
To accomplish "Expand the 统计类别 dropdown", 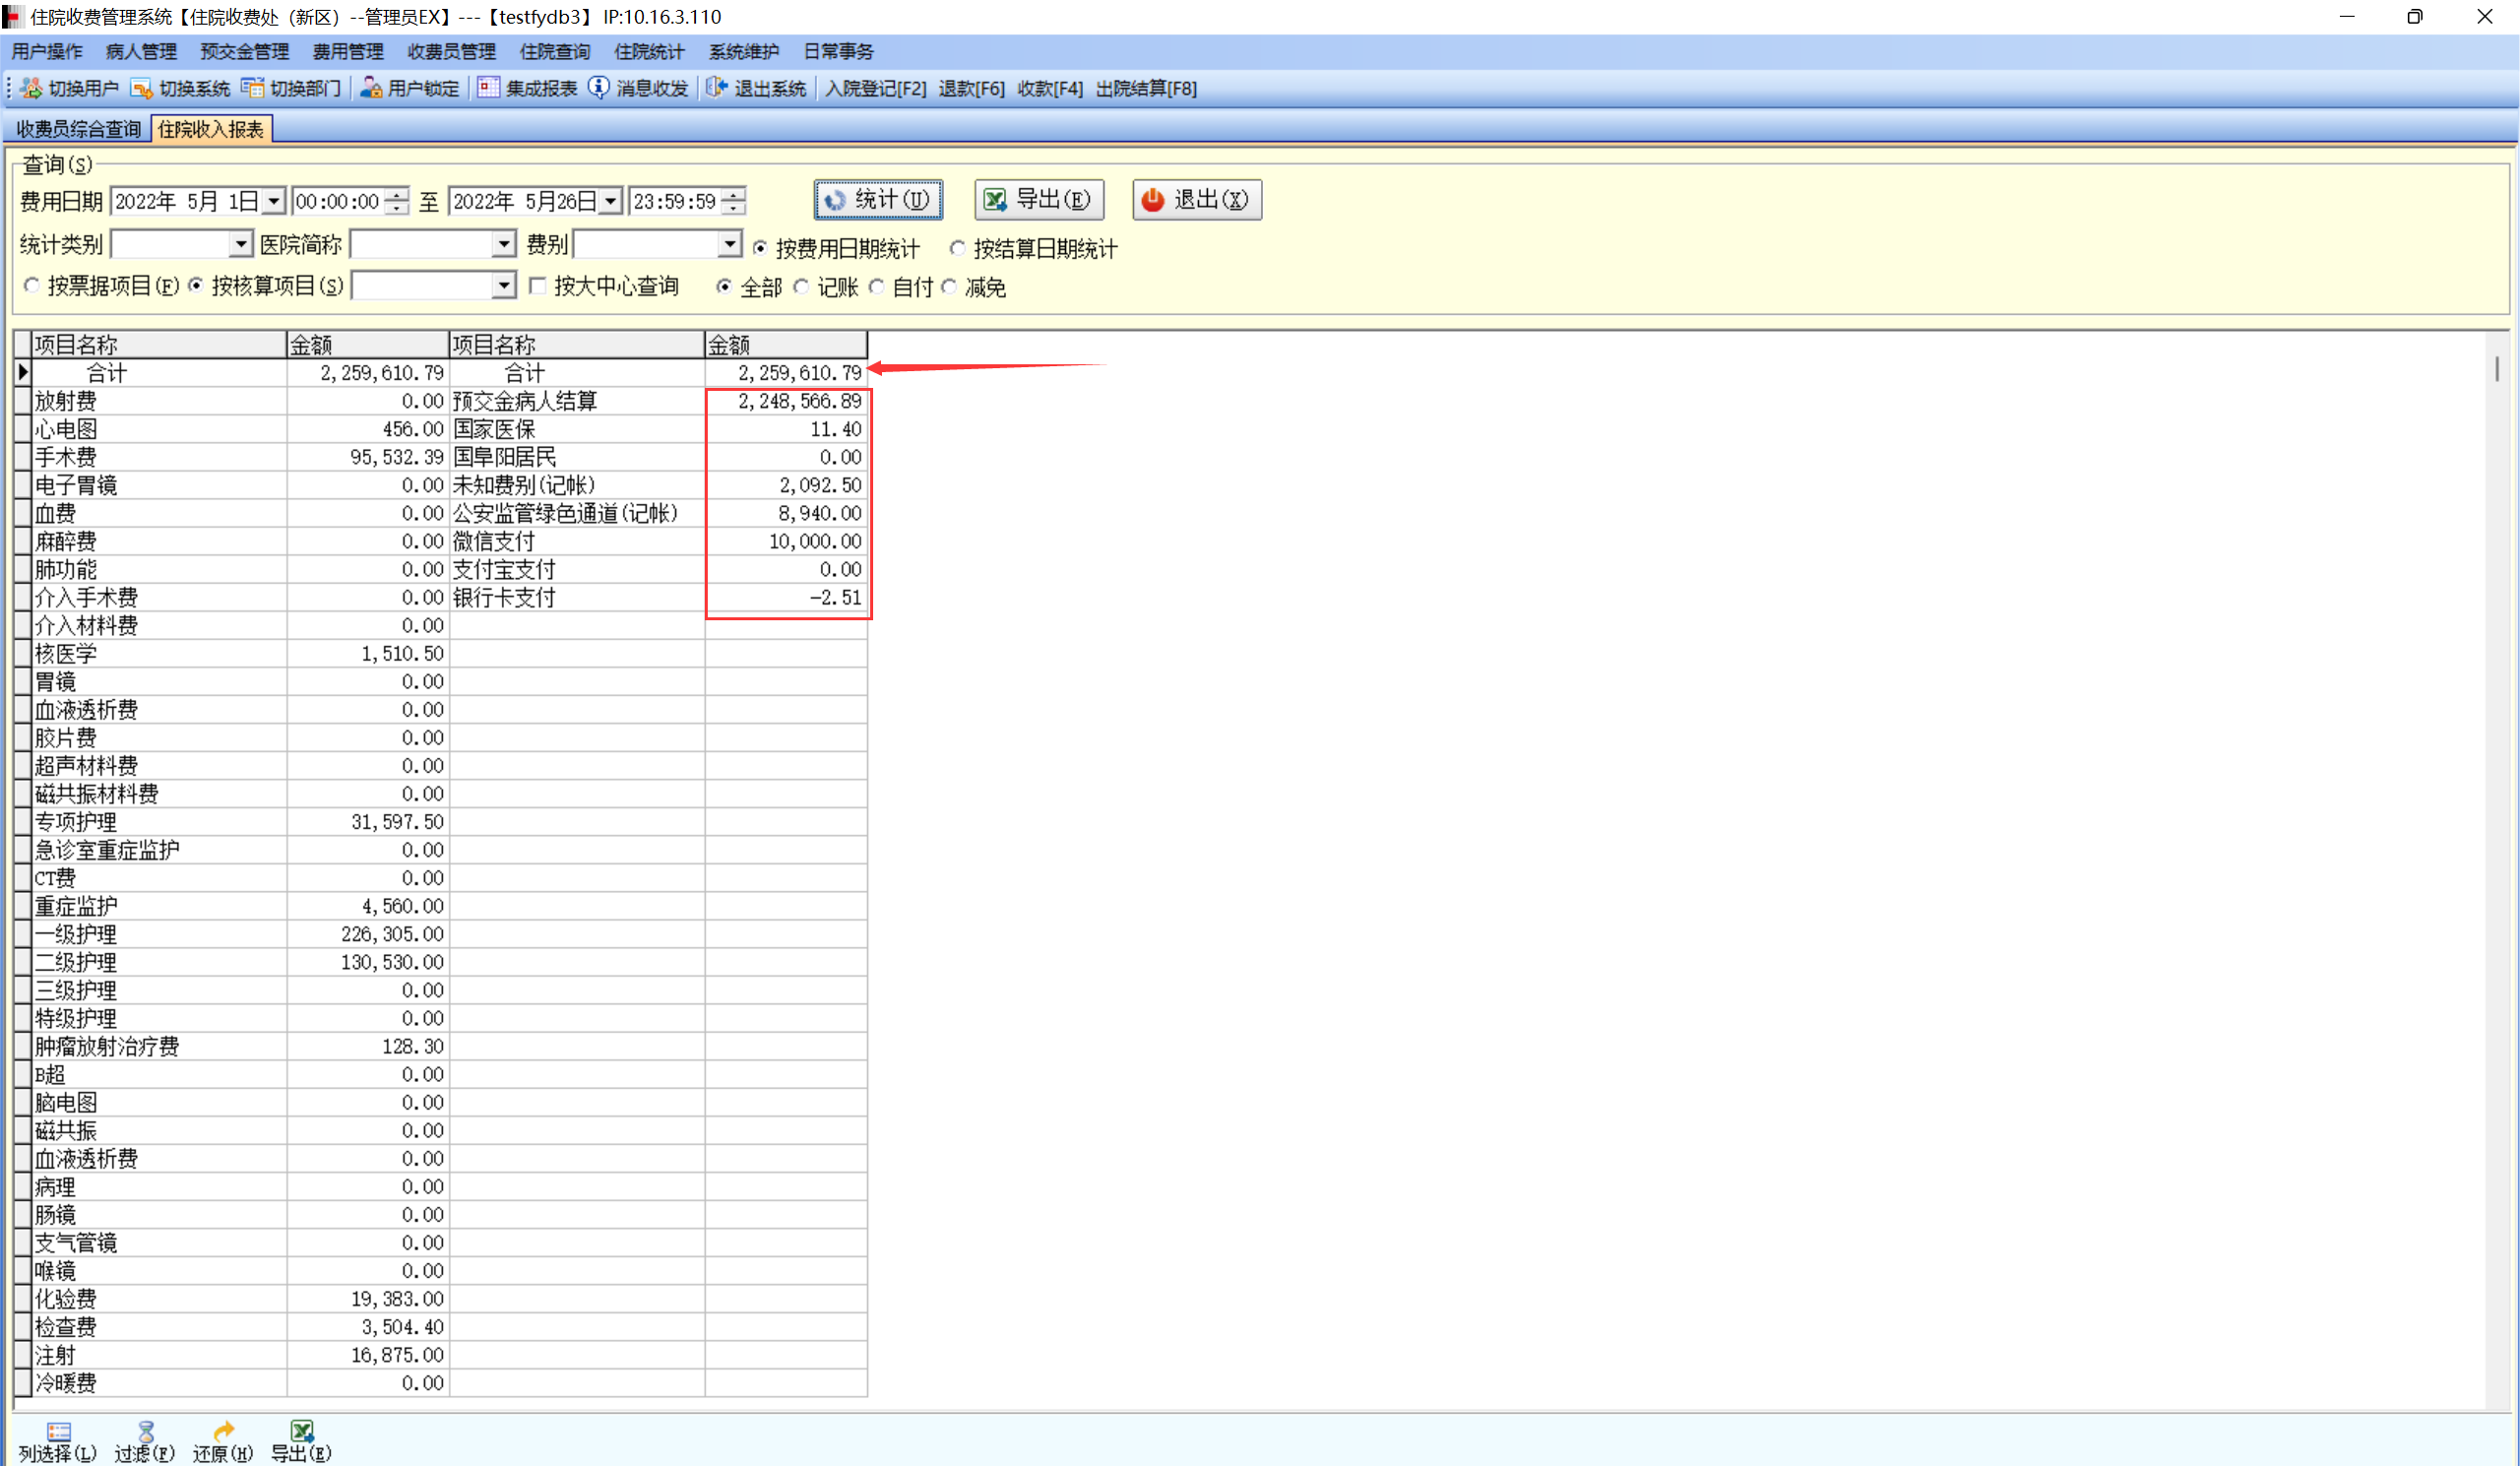I will pos(240,244).
